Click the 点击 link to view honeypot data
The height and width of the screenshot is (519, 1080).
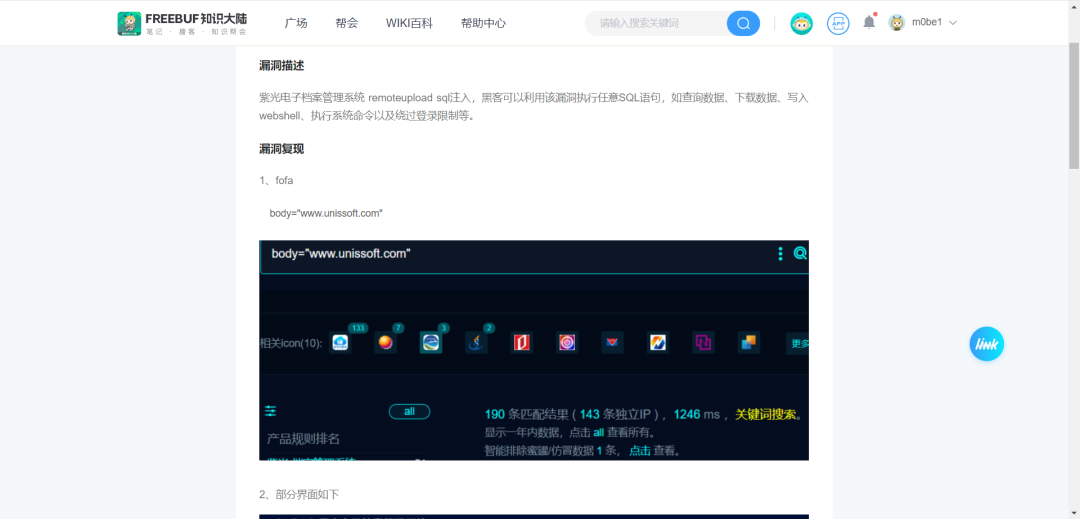pyautogui.click(x=640, y=451)
